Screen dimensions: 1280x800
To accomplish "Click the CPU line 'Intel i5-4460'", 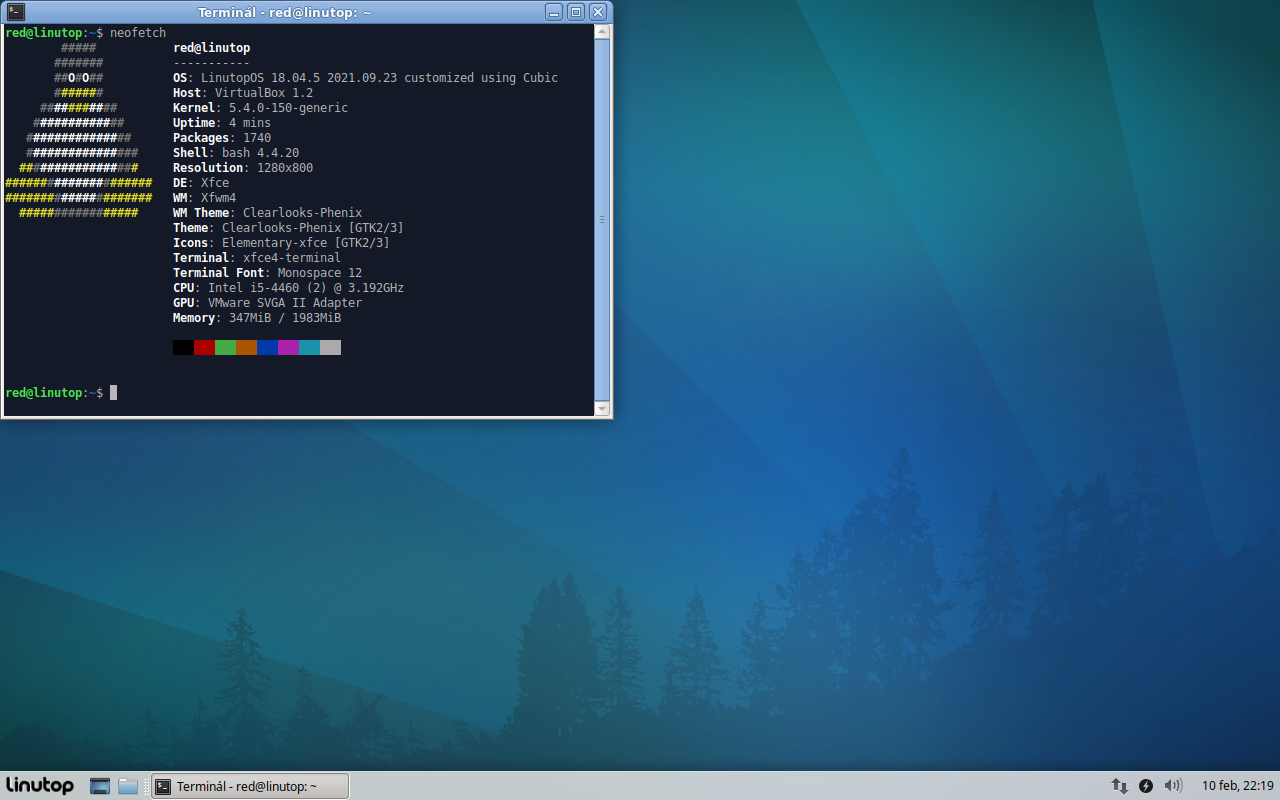I will coord(288,288).
